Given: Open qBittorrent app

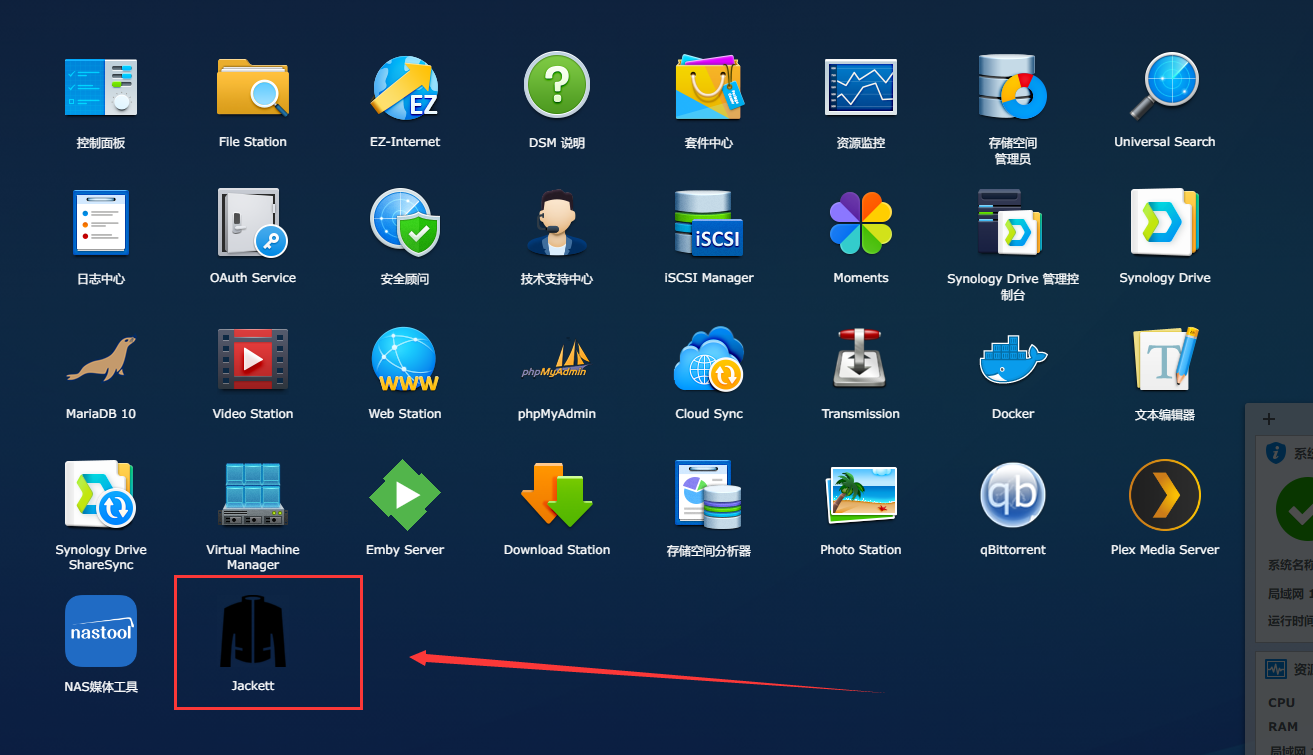Looking at the screenshot, I should 1012,496.
